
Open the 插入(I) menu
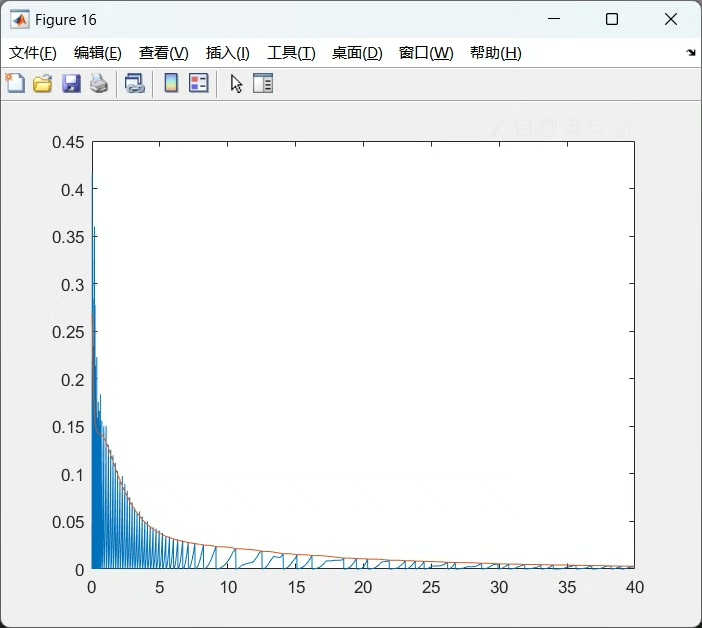[227, 53]
